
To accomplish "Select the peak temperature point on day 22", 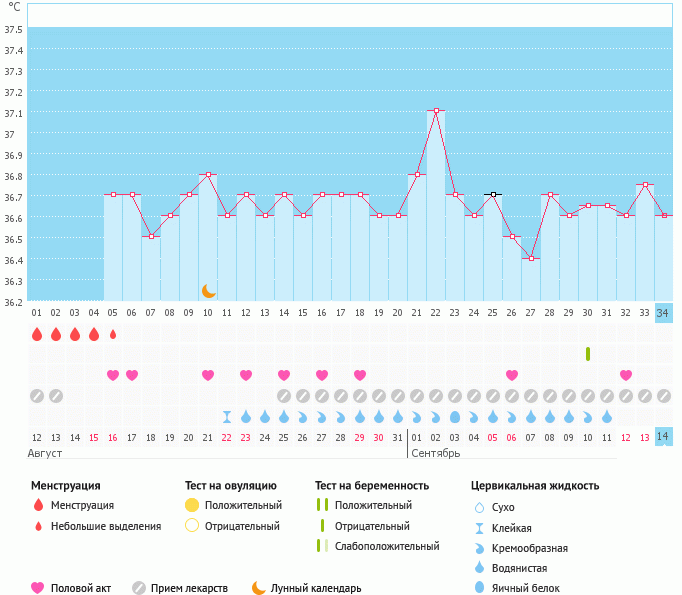I will point(436,110).
